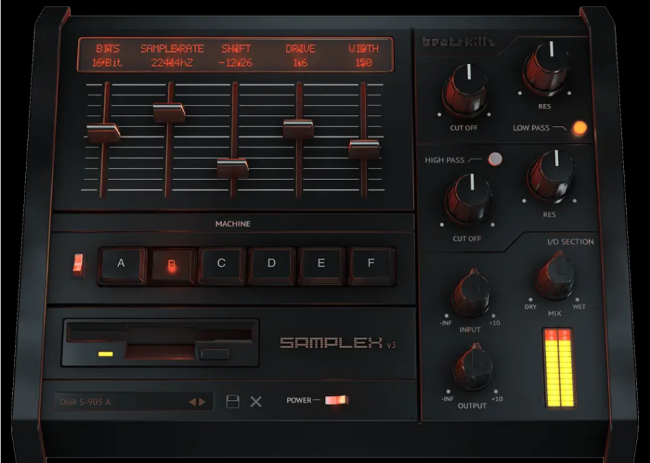This screenshot has height=463, width=650.
Task: Click the 16 Bit value on display
Action: [107, 63]
